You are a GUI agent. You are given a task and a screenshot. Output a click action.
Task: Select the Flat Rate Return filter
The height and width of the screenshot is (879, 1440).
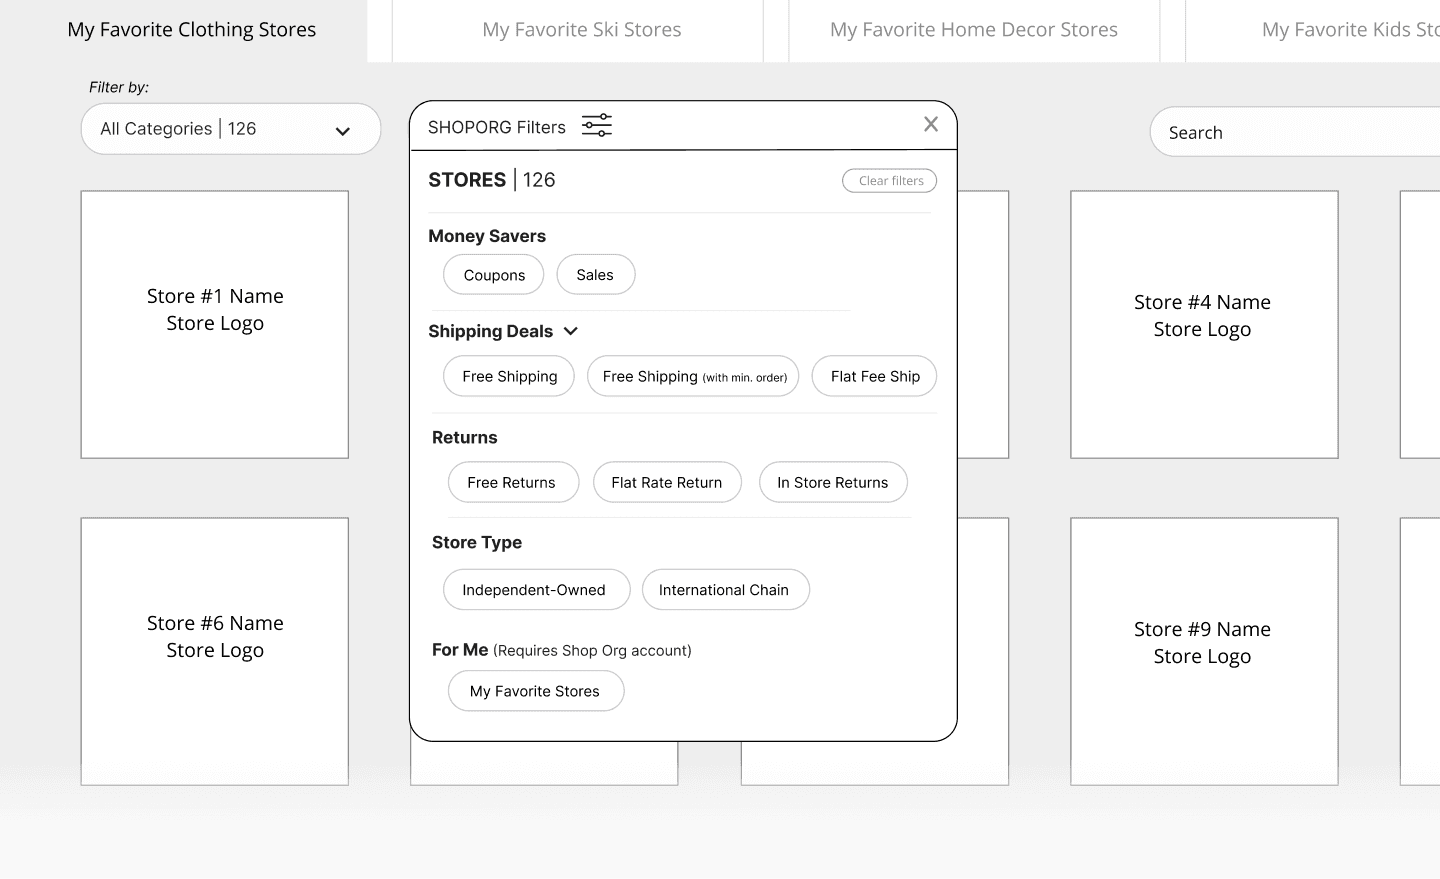point(667,482)
